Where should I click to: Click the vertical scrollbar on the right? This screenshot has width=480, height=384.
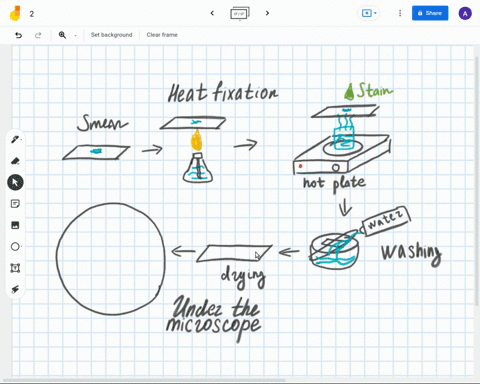(477, 180)
